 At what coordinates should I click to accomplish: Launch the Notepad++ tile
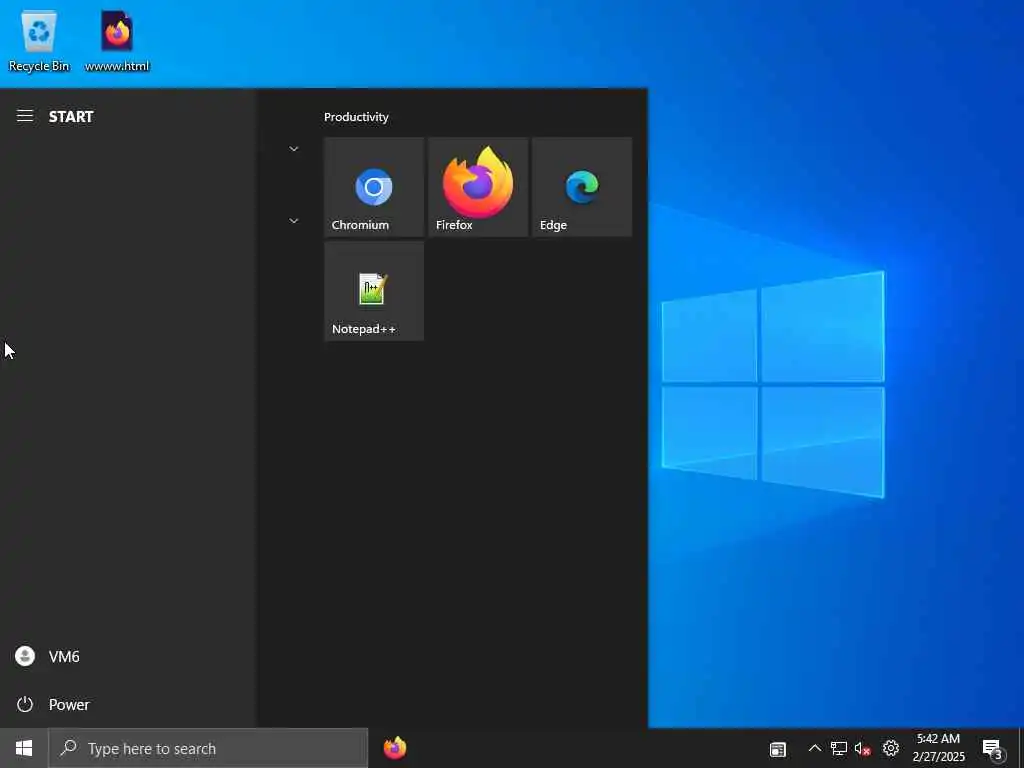pos(374,291)
